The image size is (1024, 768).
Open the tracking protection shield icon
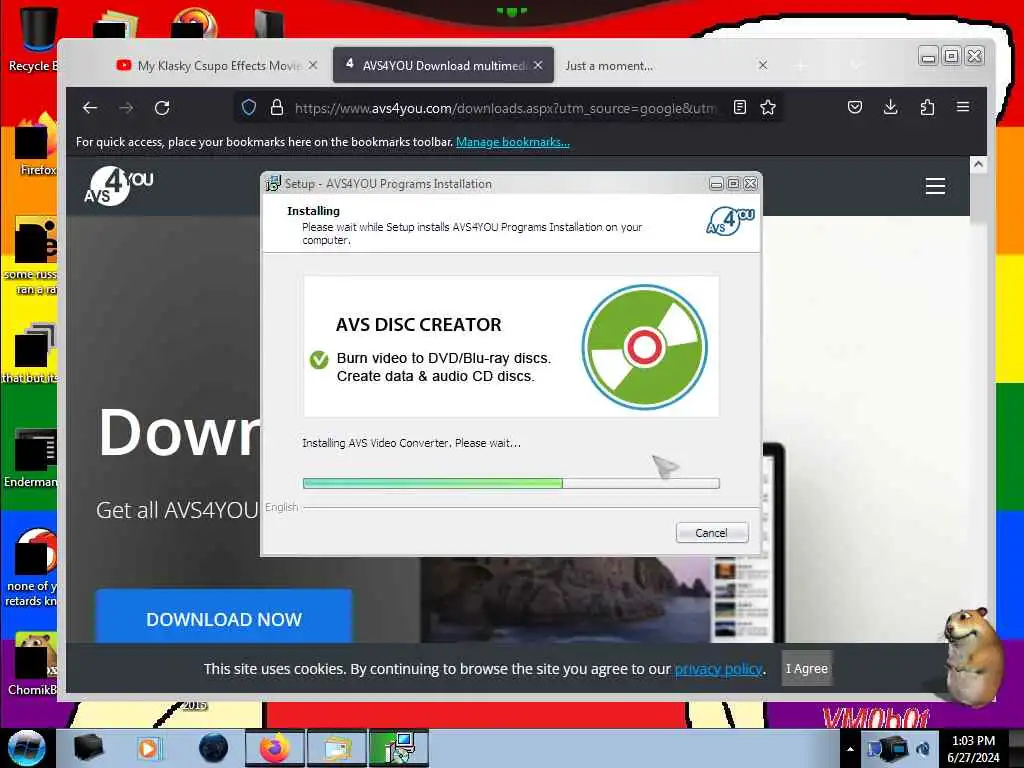[249, 107]
